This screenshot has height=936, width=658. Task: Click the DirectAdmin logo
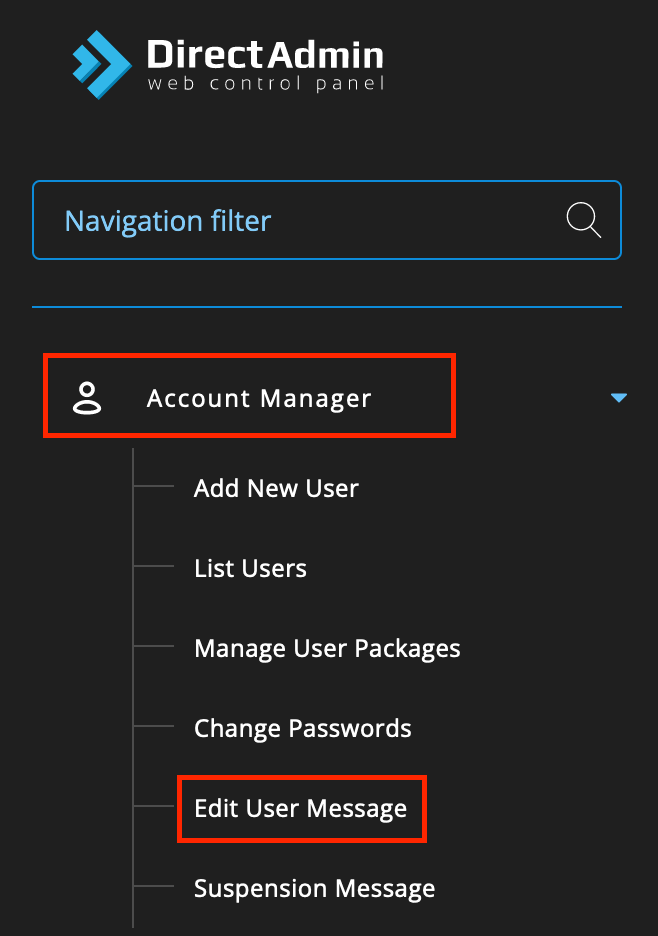click(x=227, y=64)
